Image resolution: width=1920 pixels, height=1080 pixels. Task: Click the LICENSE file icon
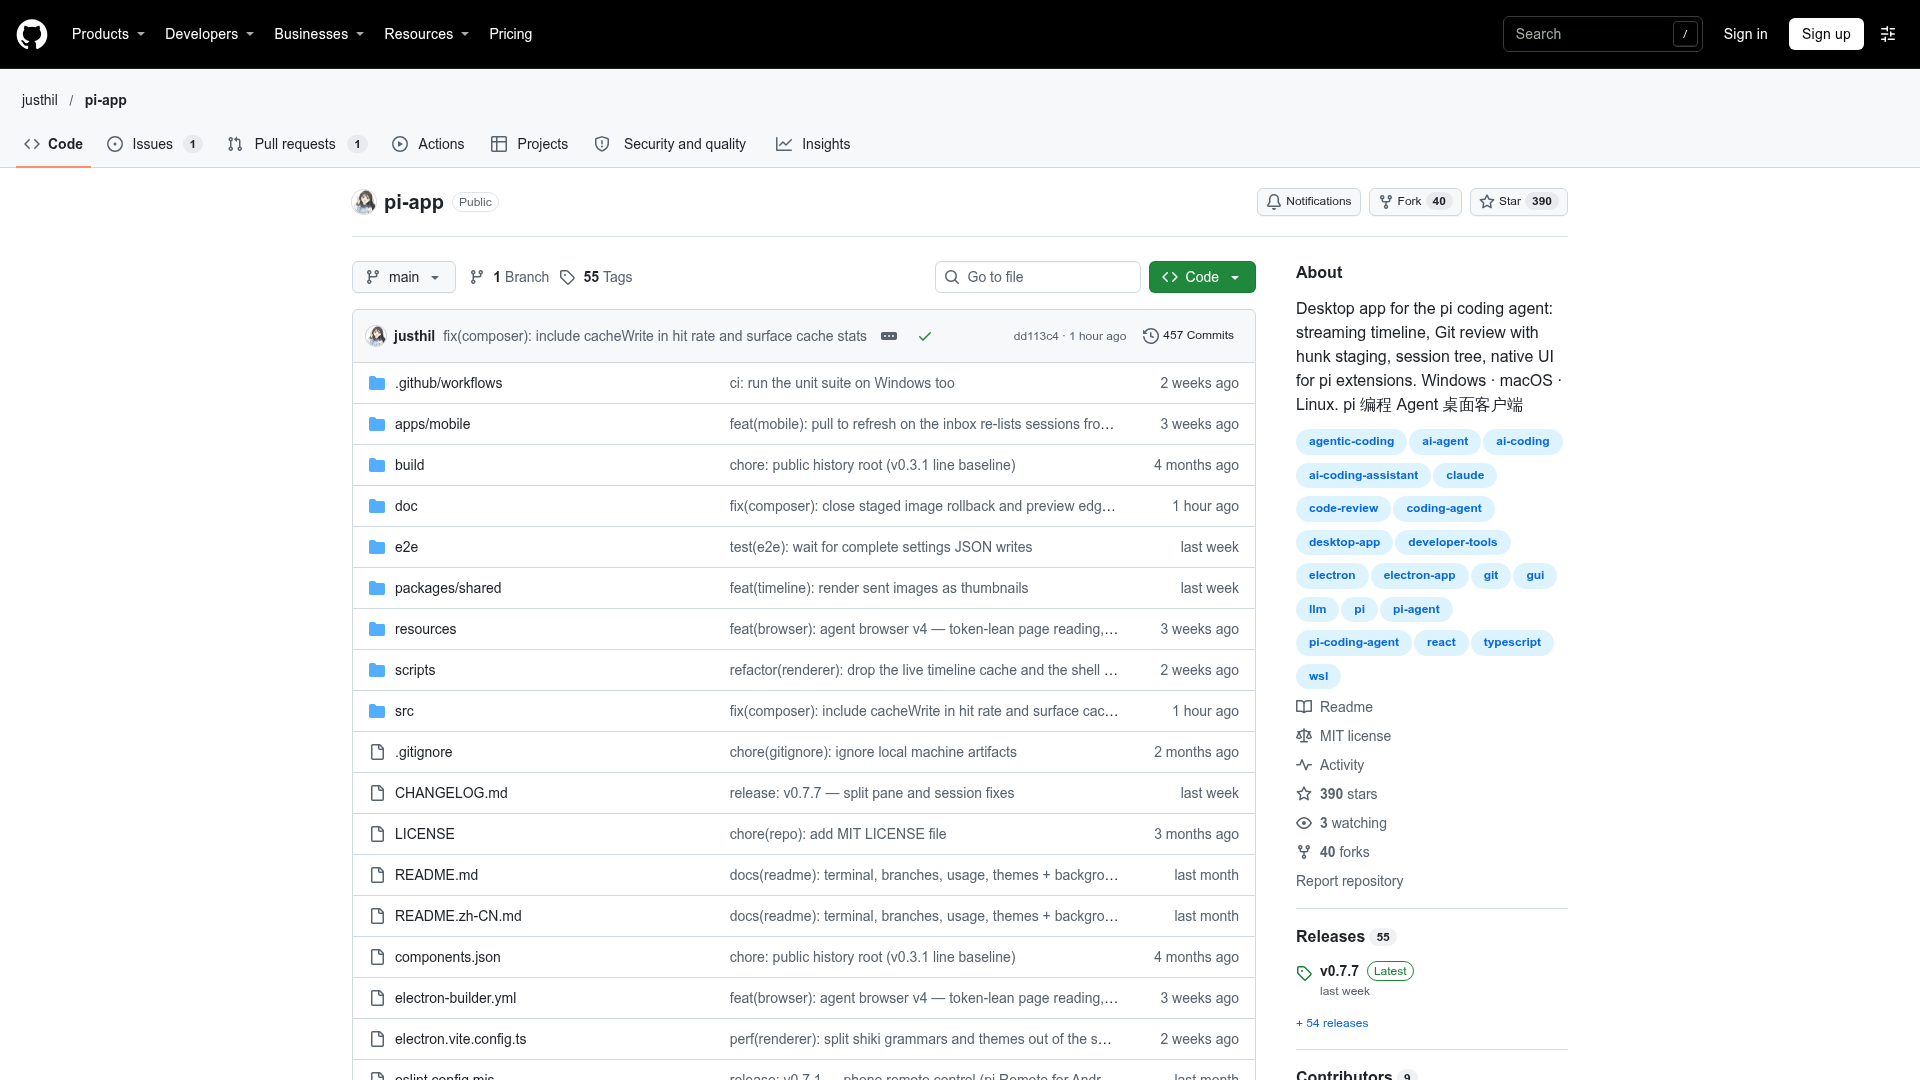(x=377, y=834)
